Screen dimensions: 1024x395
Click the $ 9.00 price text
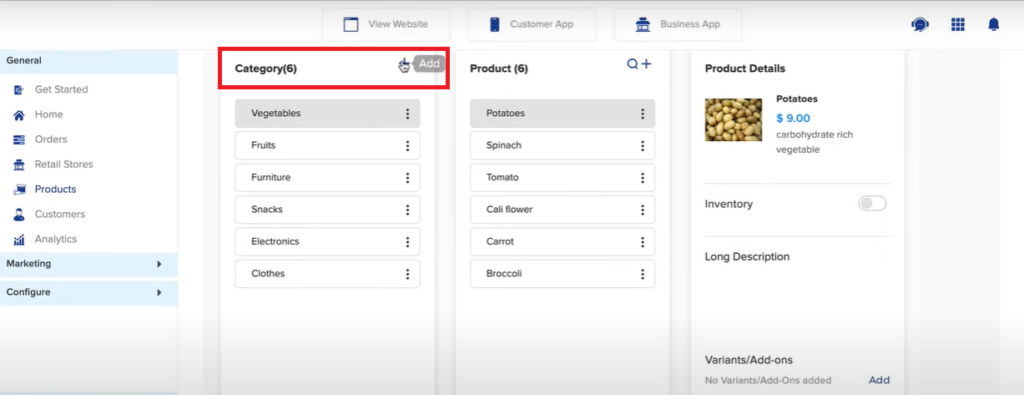pos(793,118)
